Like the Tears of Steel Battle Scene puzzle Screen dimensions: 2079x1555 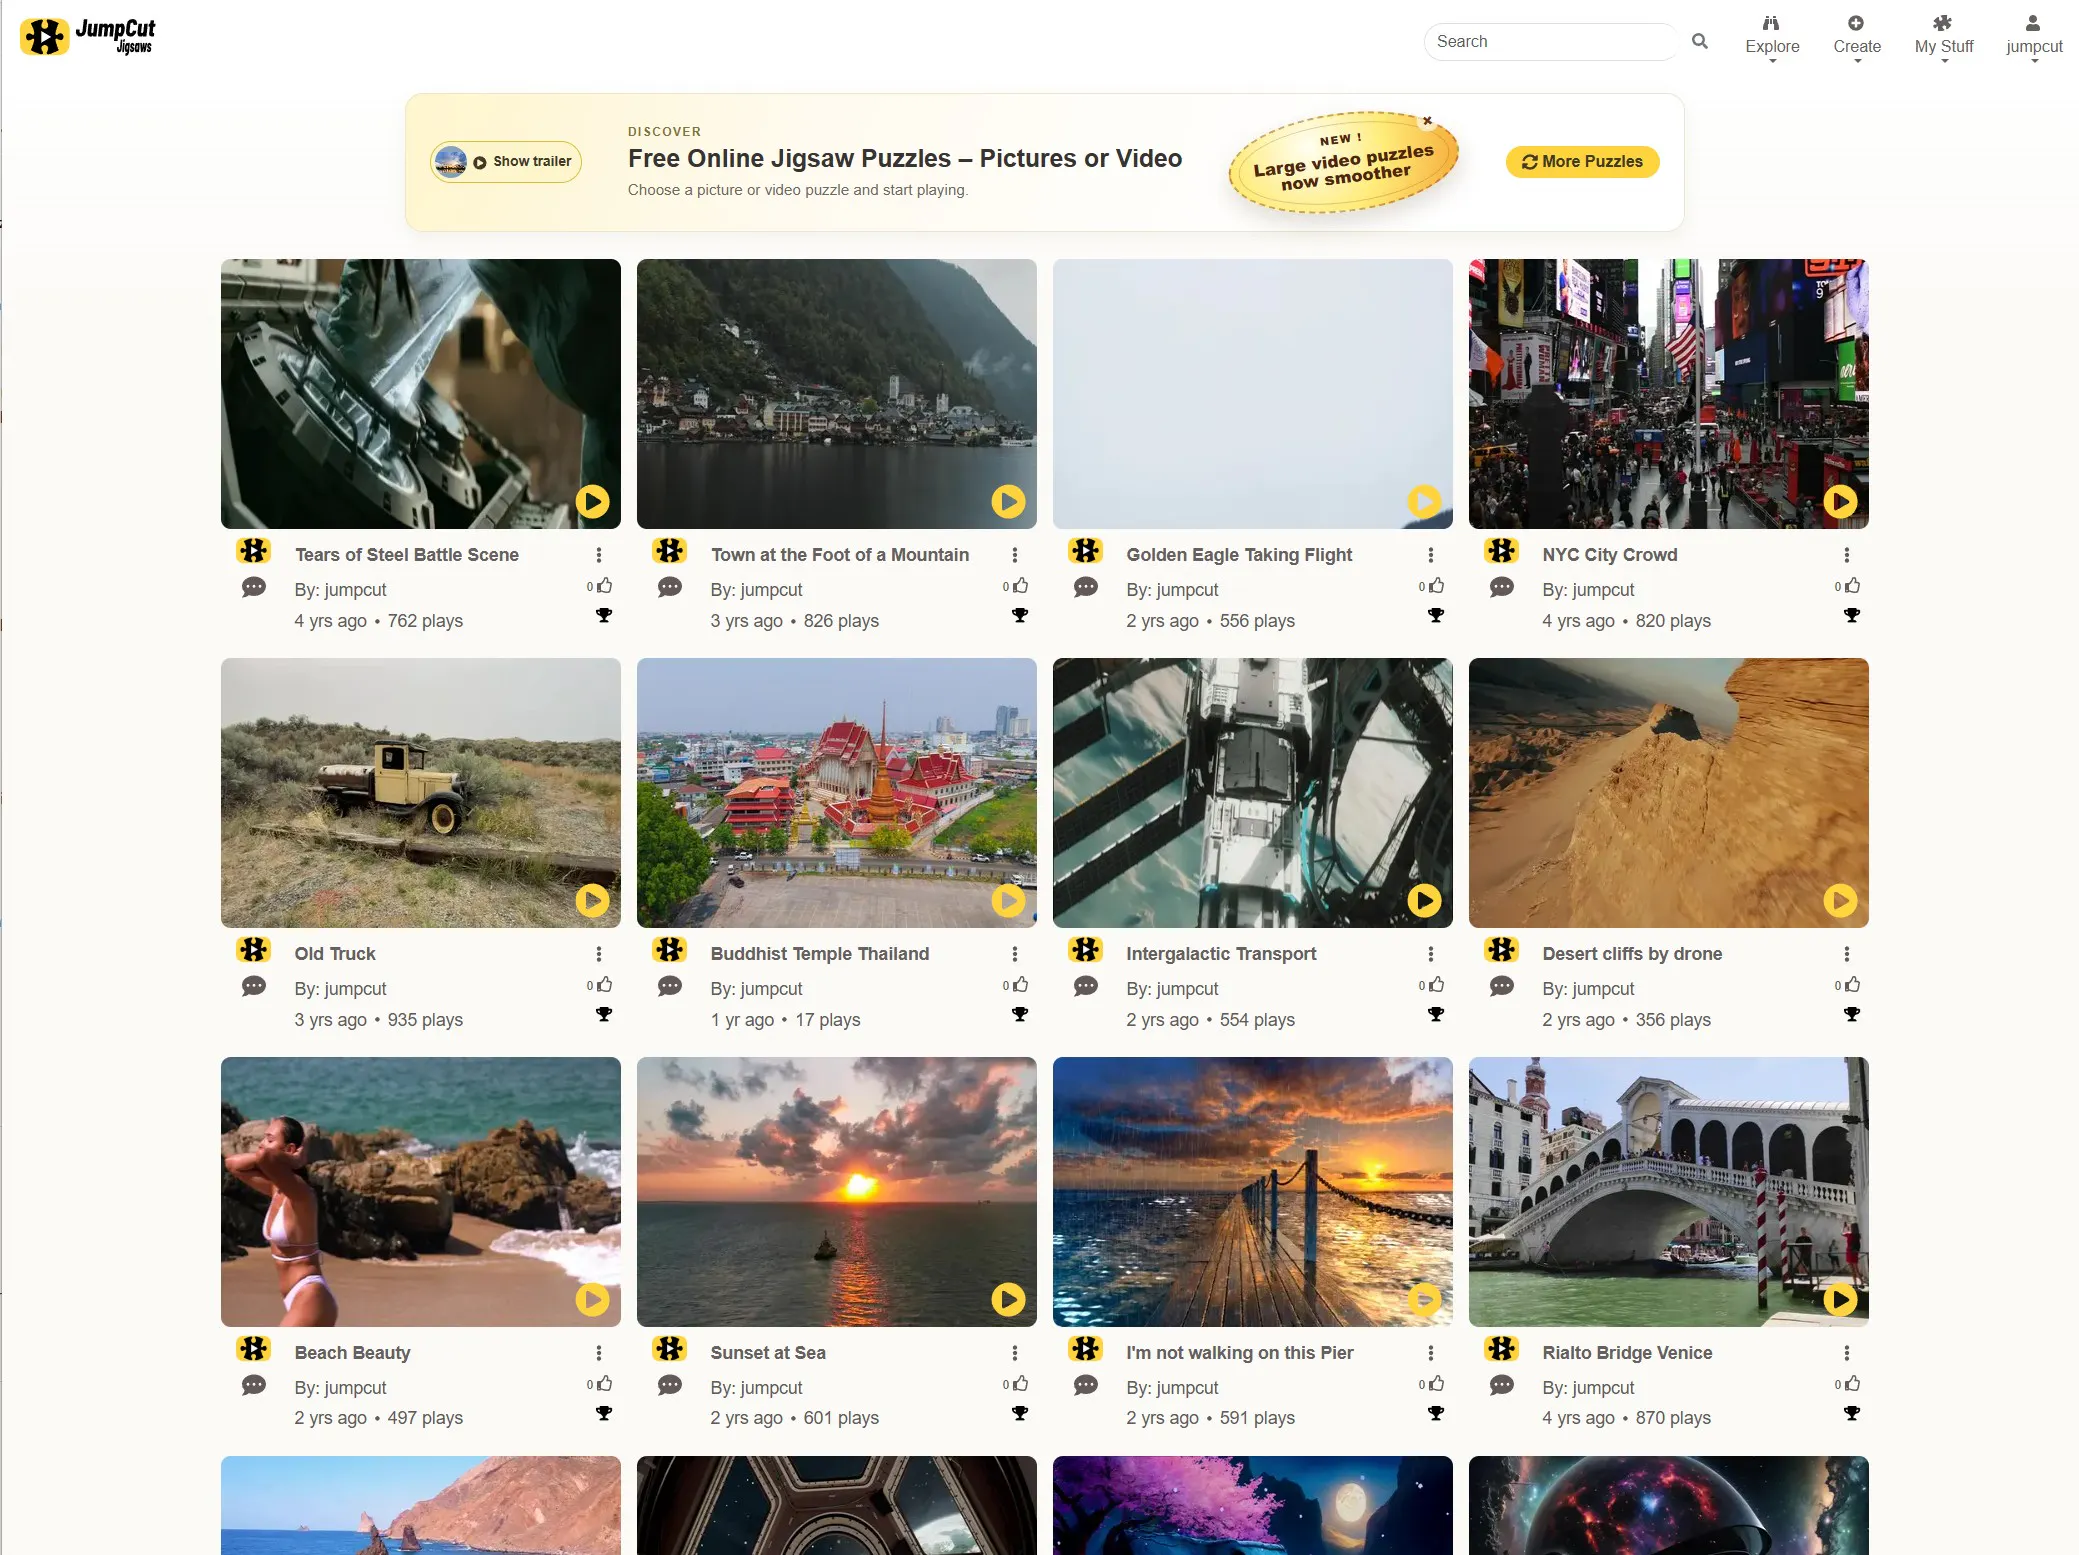click(604, 585)
